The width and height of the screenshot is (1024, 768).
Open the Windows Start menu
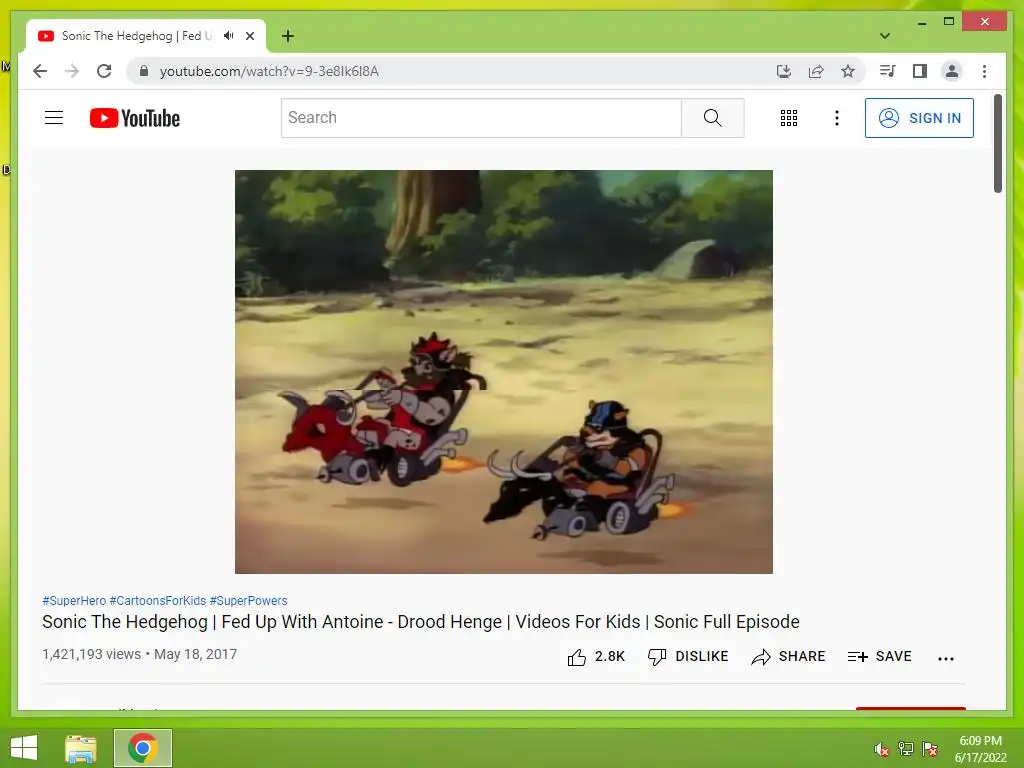(24, 748)
